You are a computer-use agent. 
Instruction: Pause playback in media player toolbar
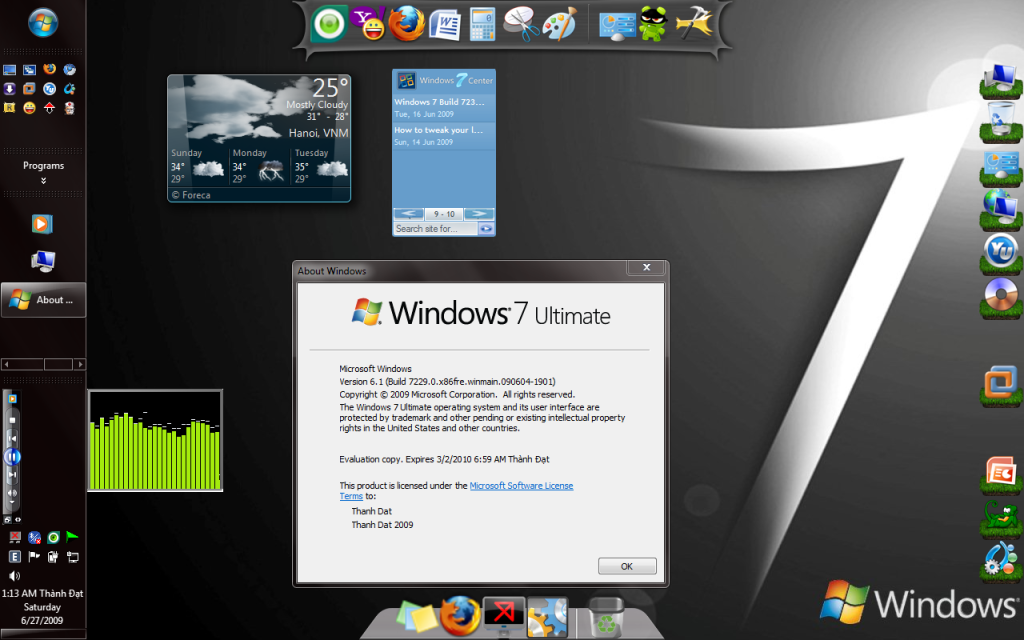click(x=12, y=457)
